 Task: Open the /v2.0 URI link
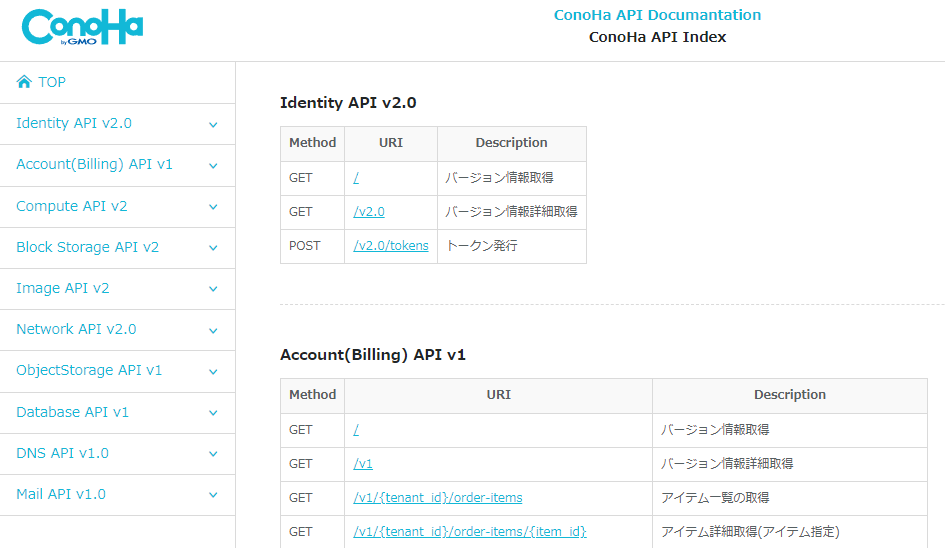(369, 212)
